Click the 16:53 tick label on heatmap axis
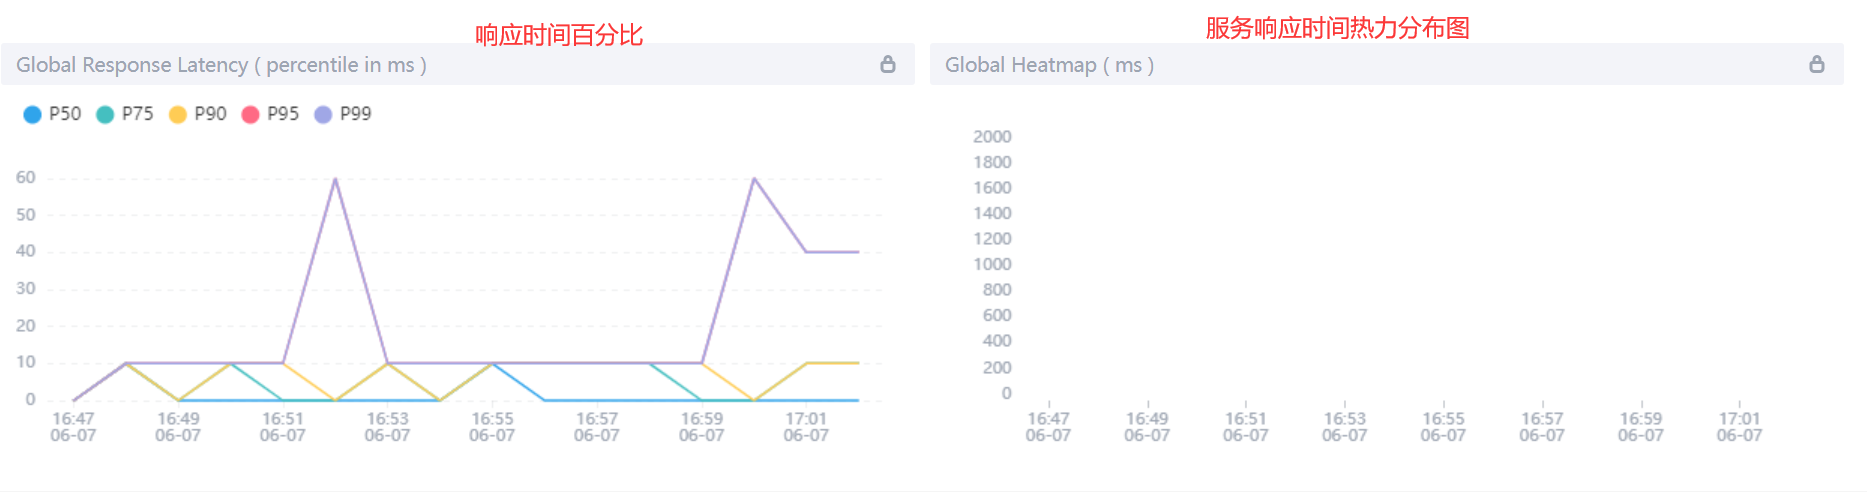 1344,426
